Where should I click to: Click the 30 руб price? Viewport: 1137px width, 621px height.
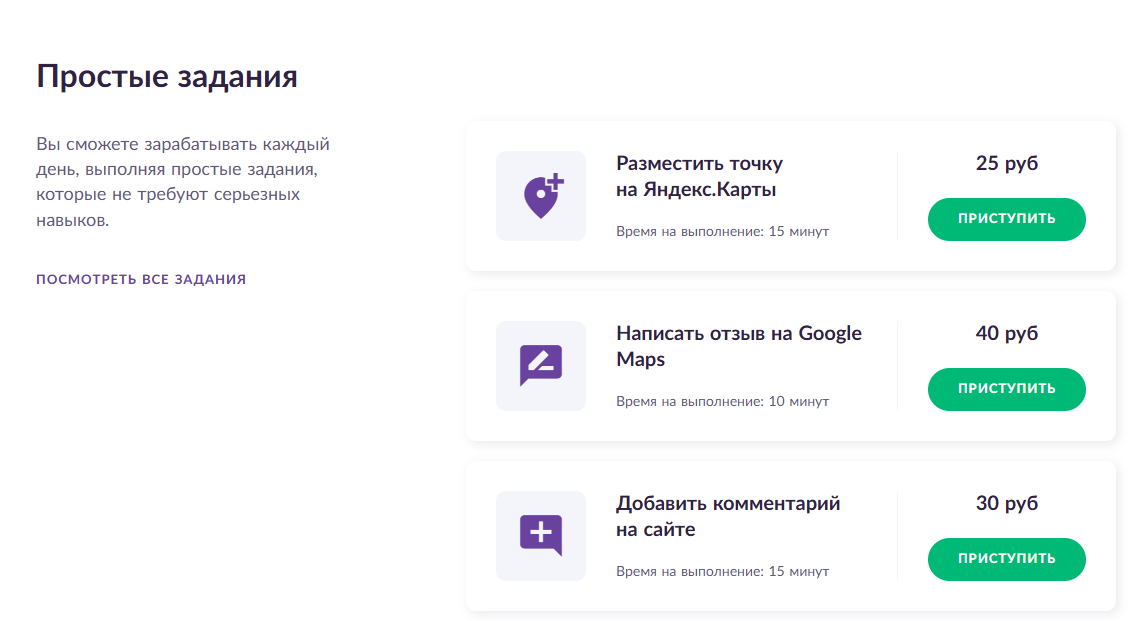pos(1006,503)
